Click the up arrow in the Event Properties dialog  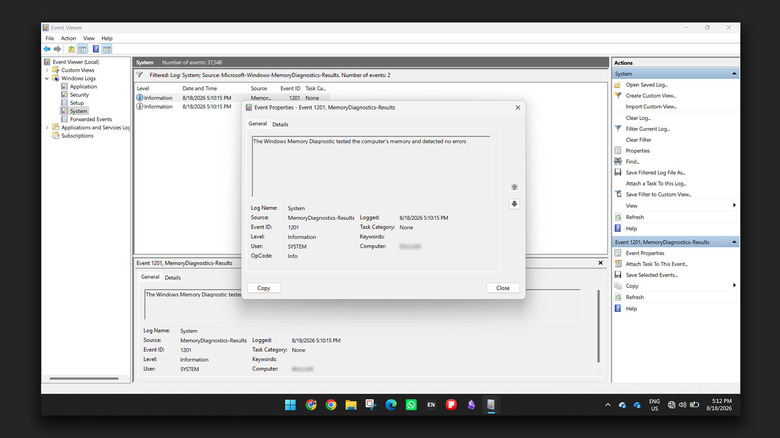[x=514, y=187]
